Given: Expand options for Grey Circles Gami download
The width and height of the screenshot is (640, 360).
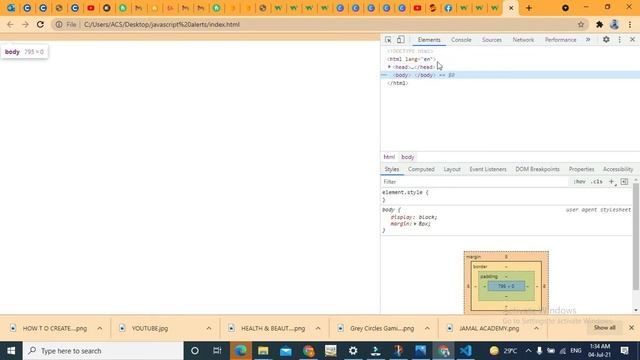Looking at the screenshot, I should click(x=427, y=328).
